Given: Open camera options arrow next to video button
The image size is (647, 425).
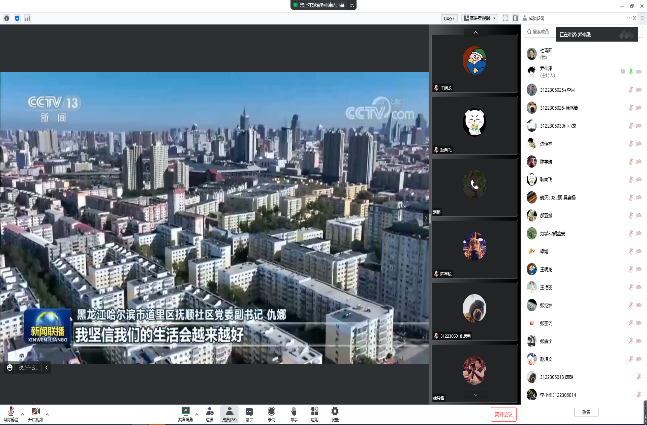Looking at the screenshot, I should (46, 410).
